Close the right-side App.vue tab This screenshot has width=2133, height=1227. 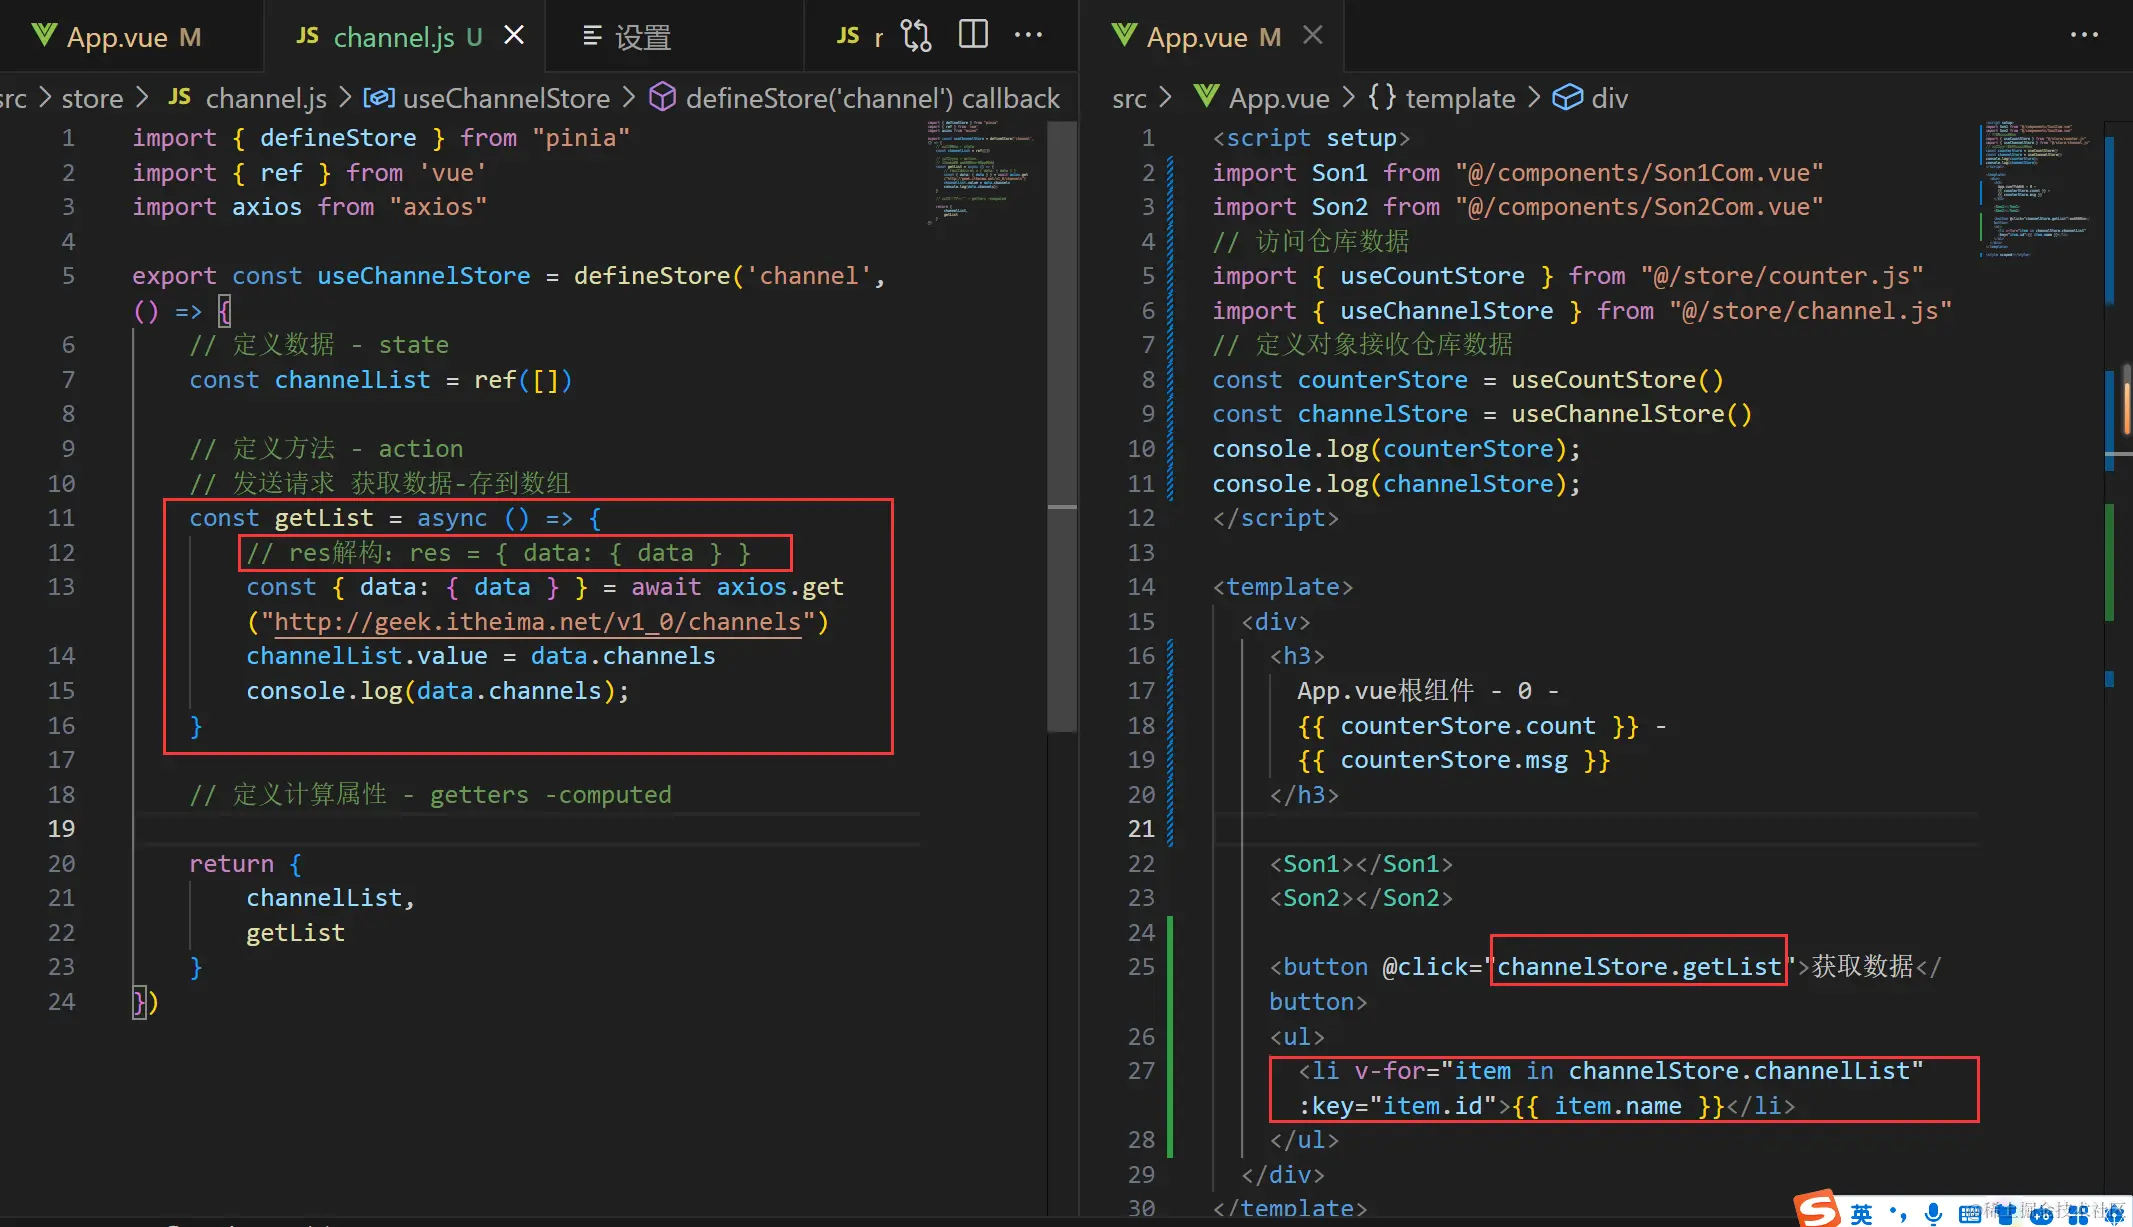pyautogui.click(x=1313, y=36)
